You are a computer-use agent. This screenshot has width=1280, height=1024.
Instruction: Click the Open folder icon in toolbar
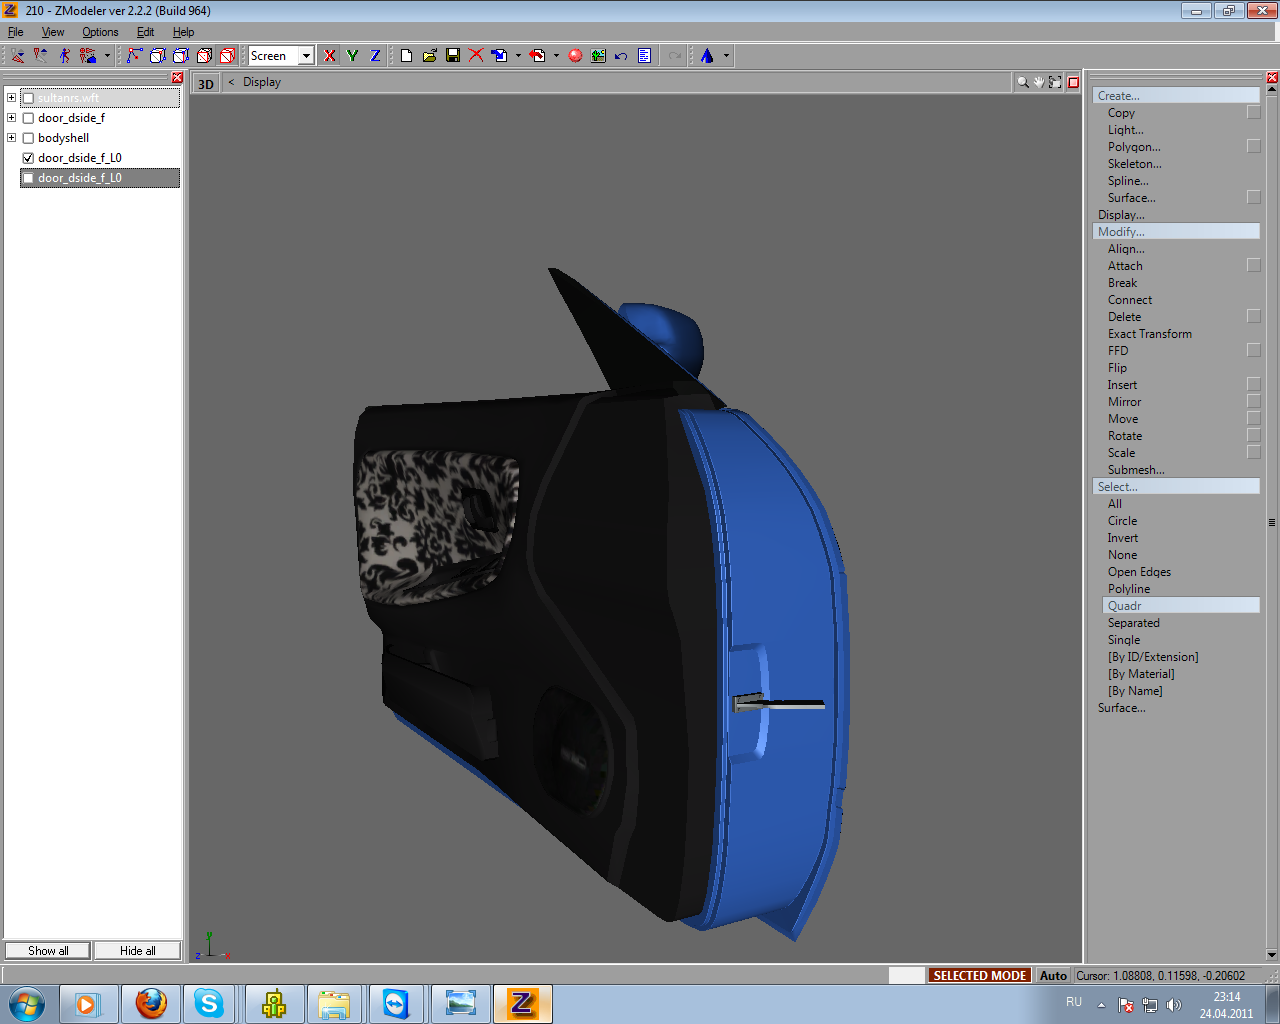(429, 56)
